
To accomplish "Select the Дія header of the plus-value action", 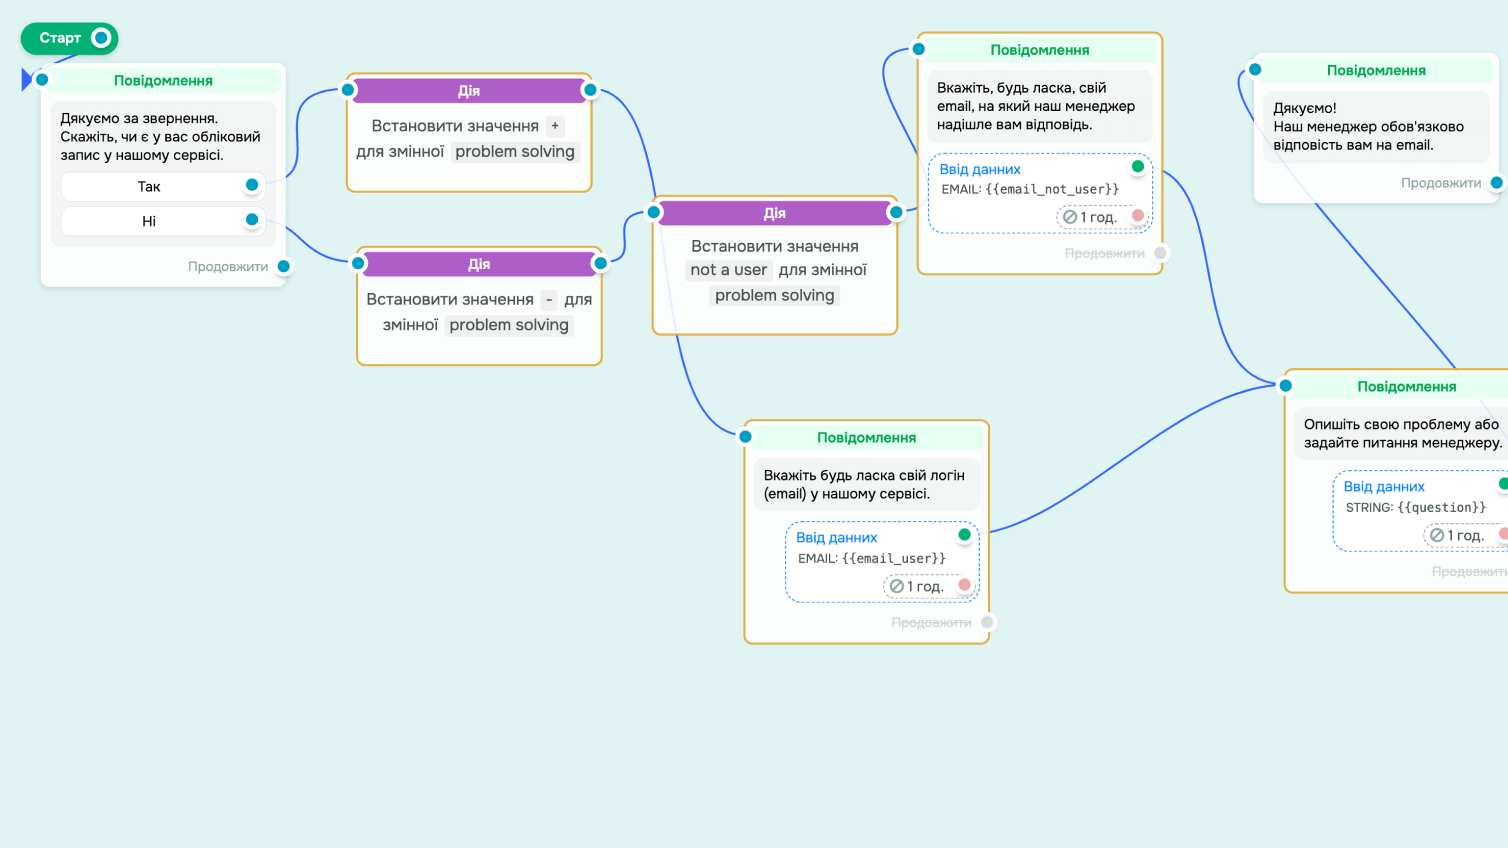I will [x=469, y=91].
